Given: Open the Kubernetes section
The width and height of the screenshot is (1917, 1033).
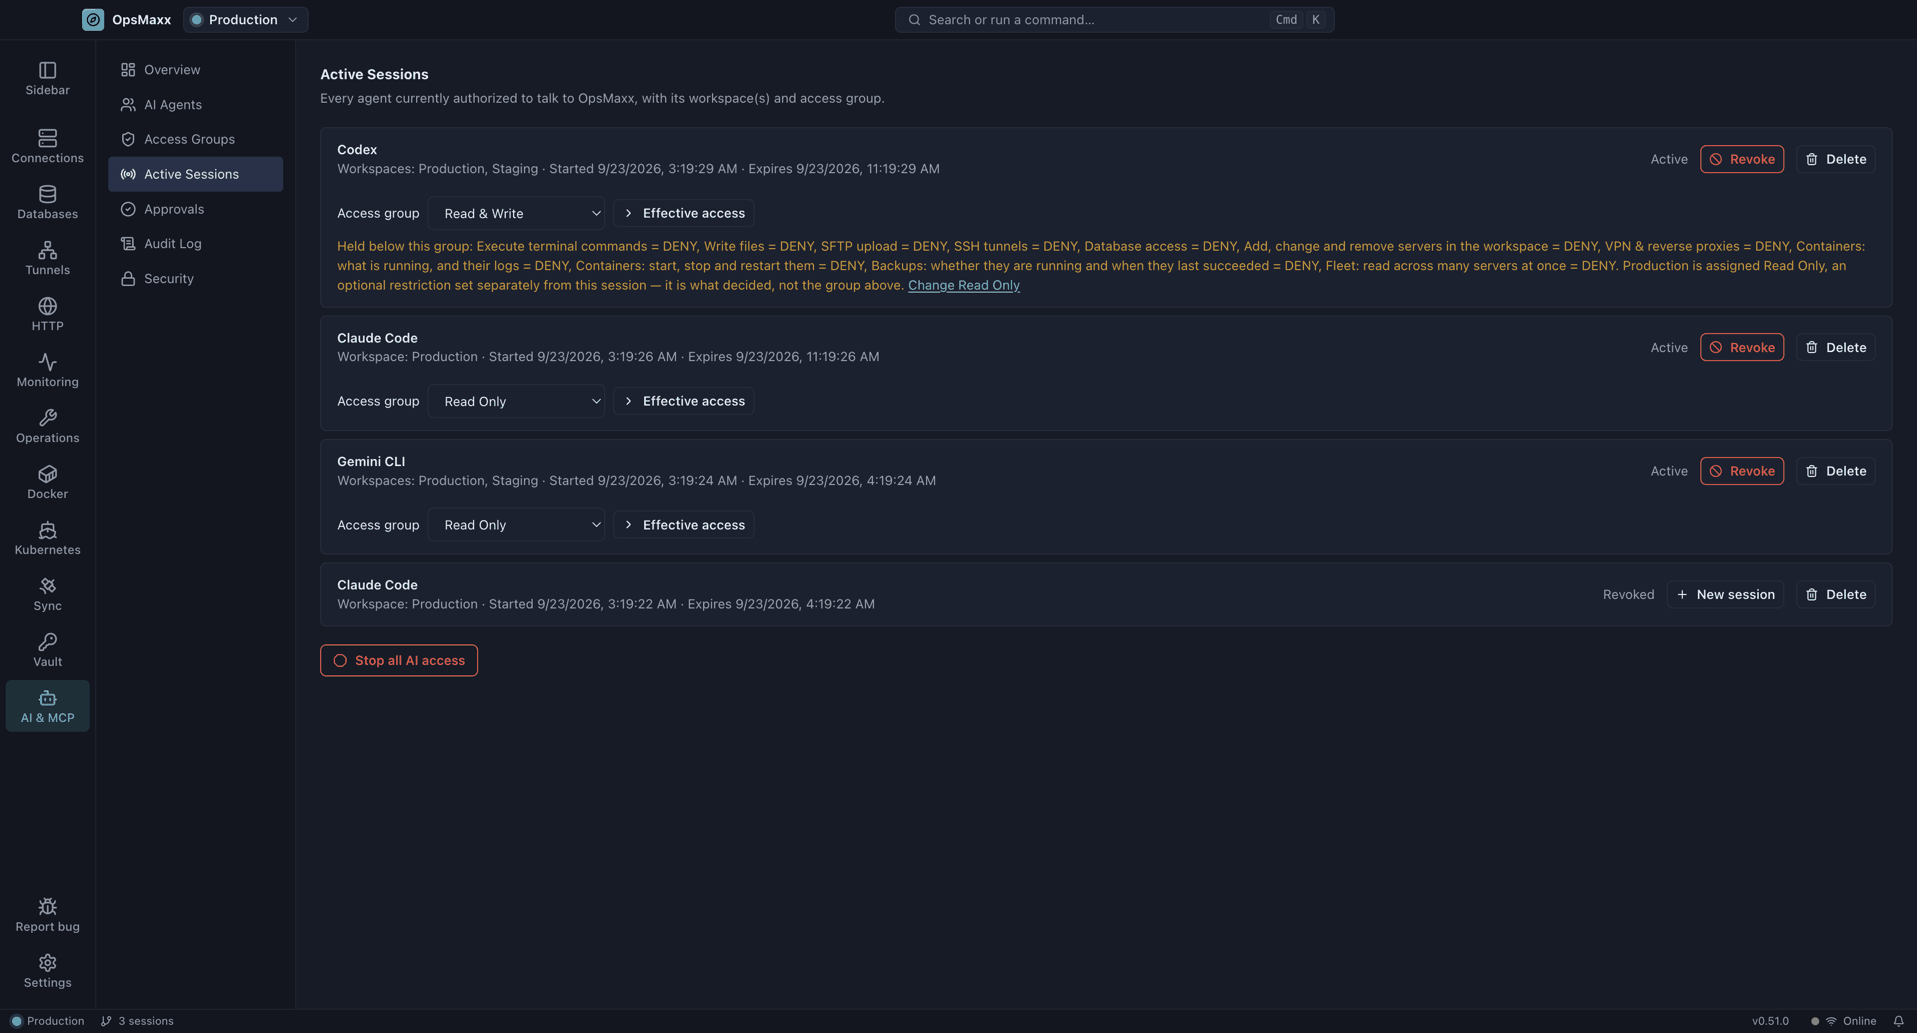Looking at the screenshot, I should click(47, 538).
